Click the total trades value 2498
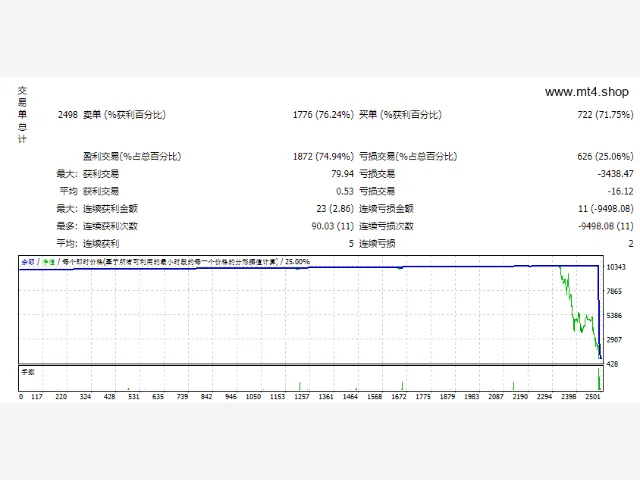The width and height of the screenshot is (640, 480). coord(67,115)
